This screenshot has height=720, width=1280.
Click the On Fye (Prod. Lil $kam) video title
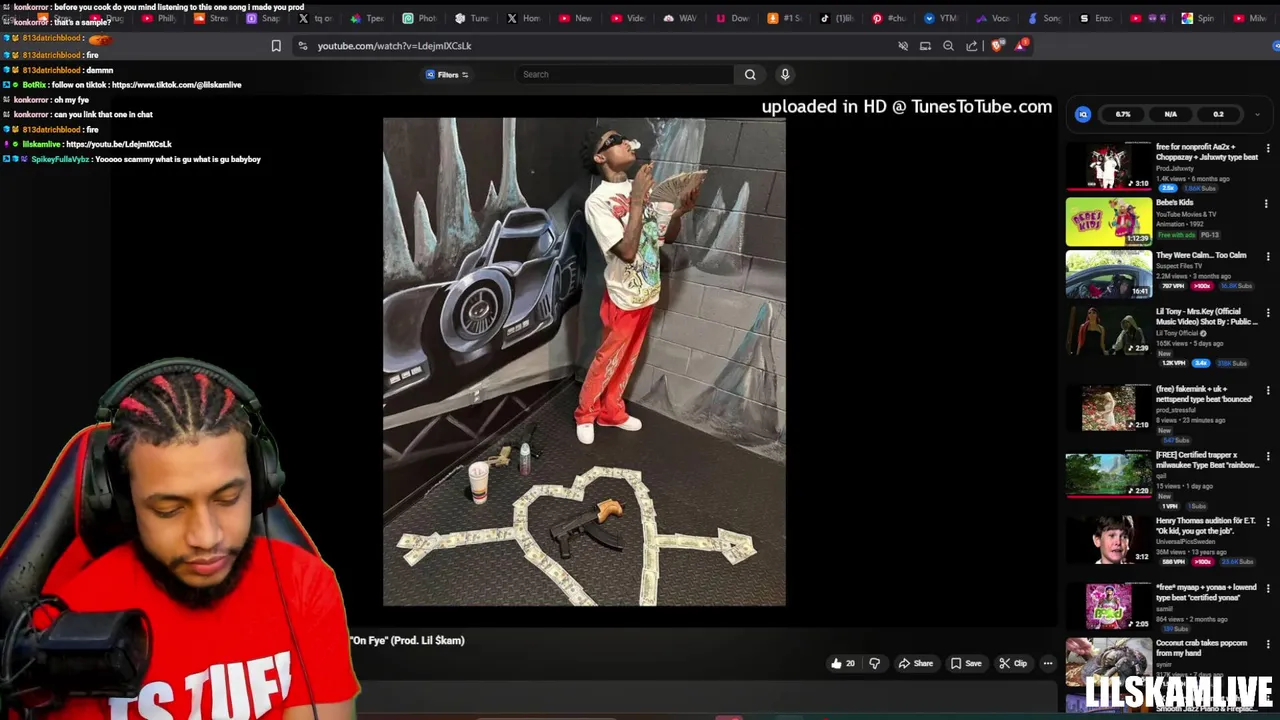[407, 640]
